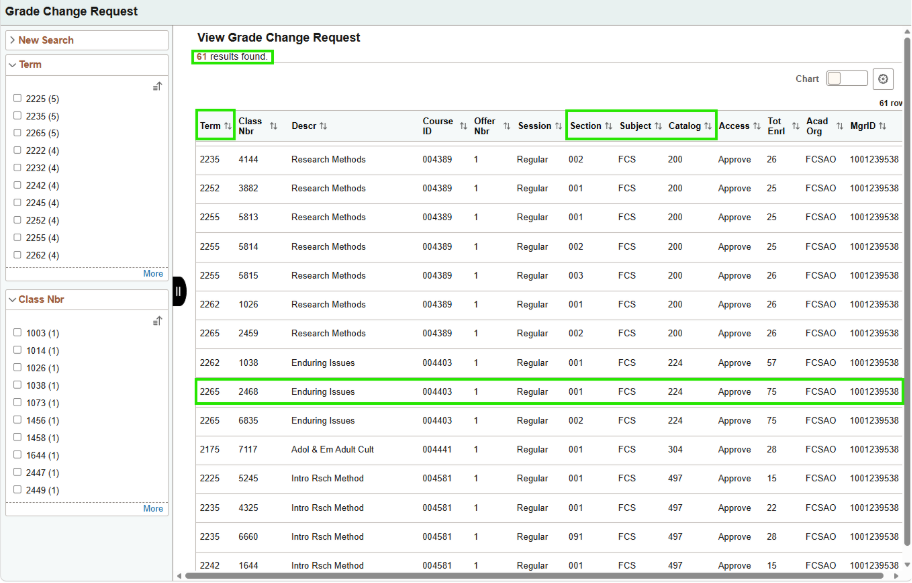
Task: Open the grid settings gear icon
Action: click(x=883, y=79)
